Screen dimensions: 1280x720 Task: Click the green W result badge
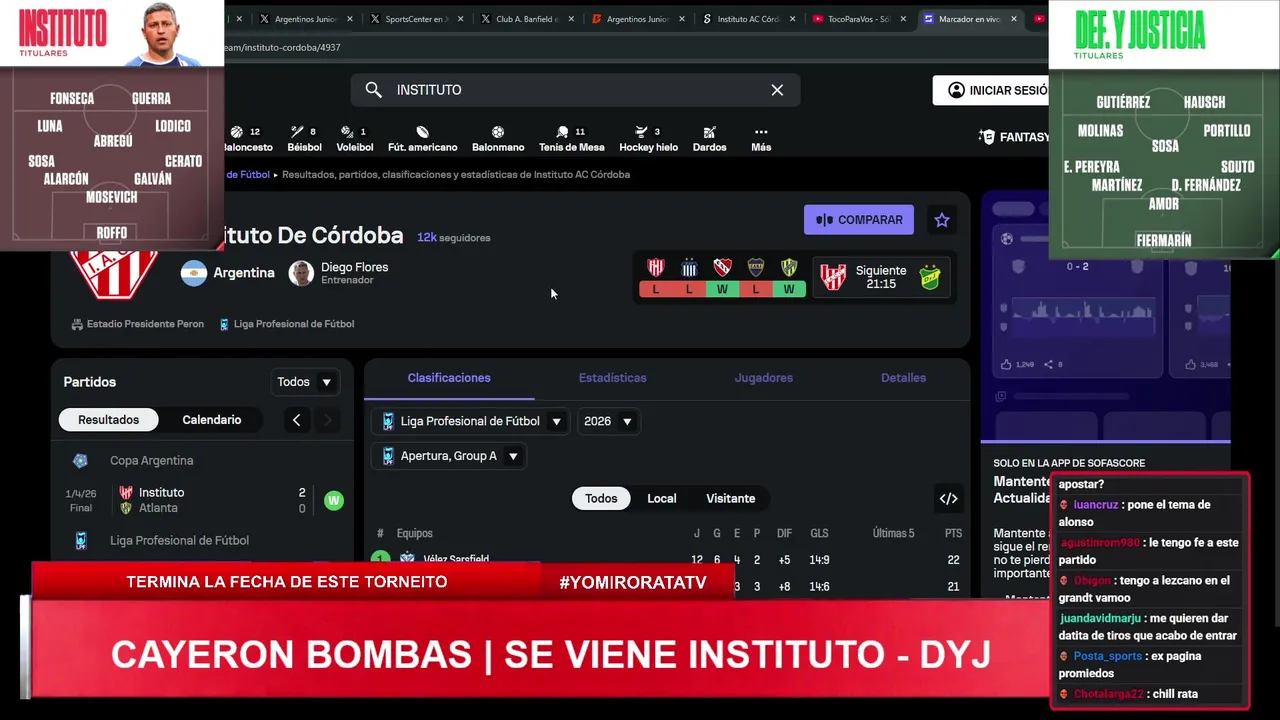click(x=334, y=500)
